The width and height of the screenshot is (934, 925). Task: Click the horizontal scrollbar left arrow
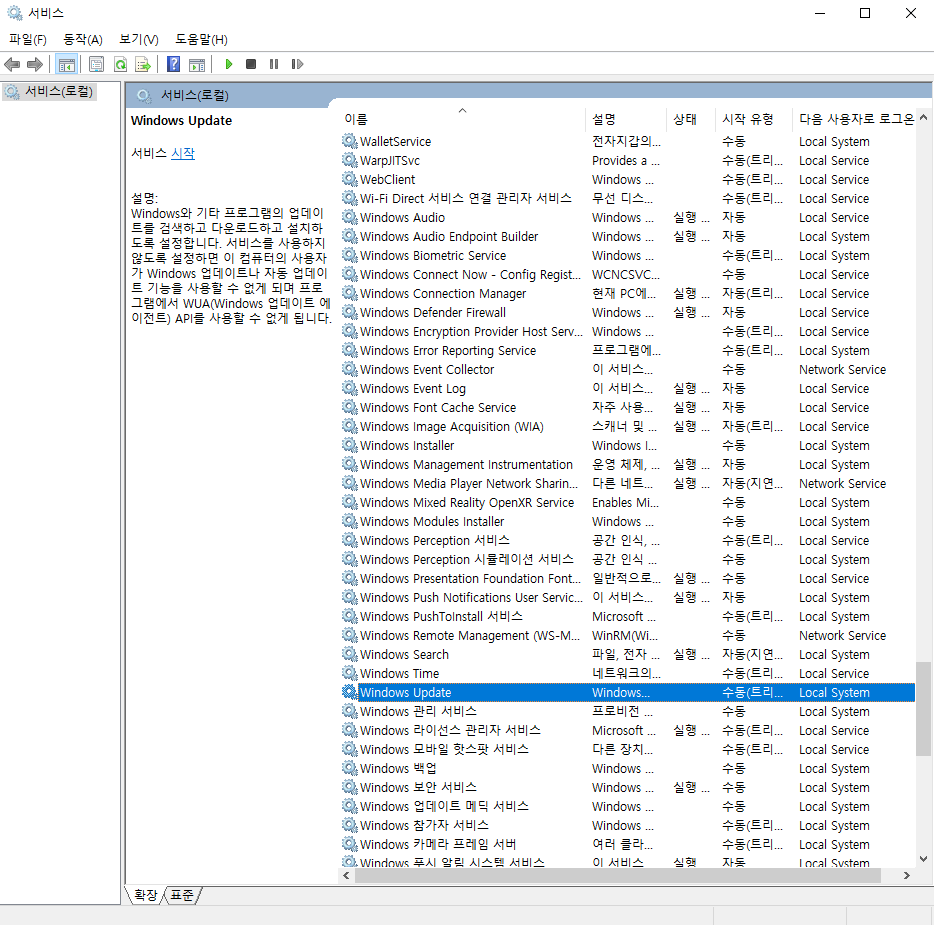(x=346, y=876)
